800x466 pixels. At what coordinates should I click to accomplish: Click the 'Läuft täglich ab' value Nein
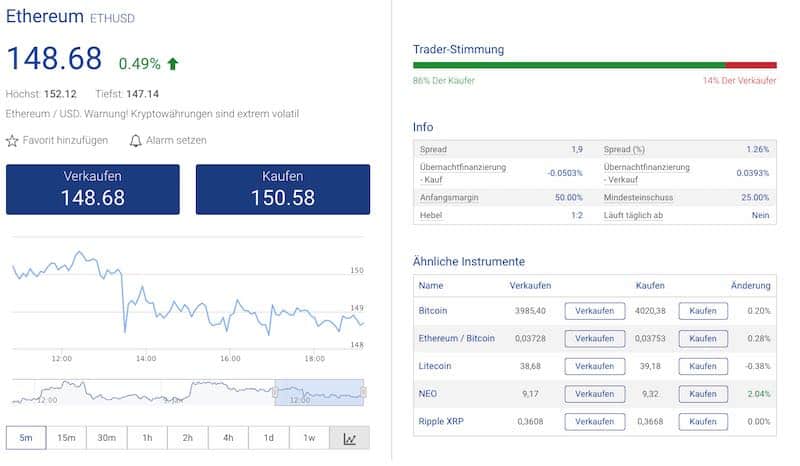760,215
